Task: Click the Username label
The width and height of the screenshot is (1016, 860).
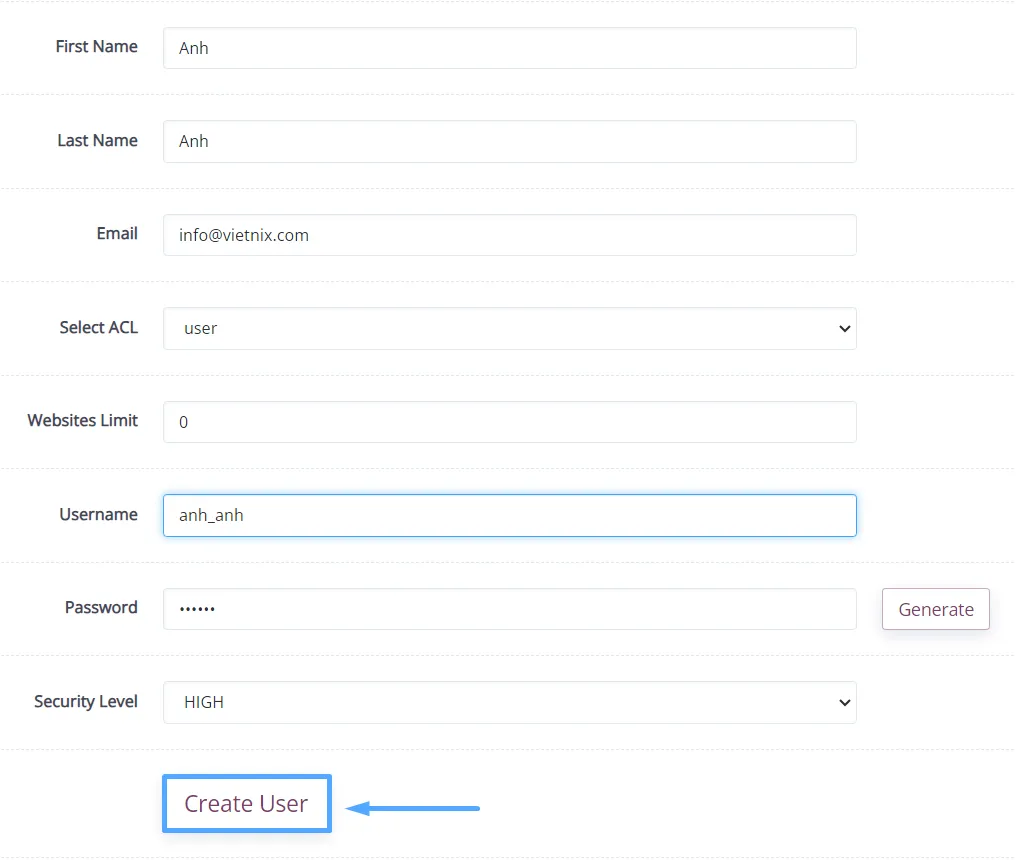Action: [x=98, y=514]
